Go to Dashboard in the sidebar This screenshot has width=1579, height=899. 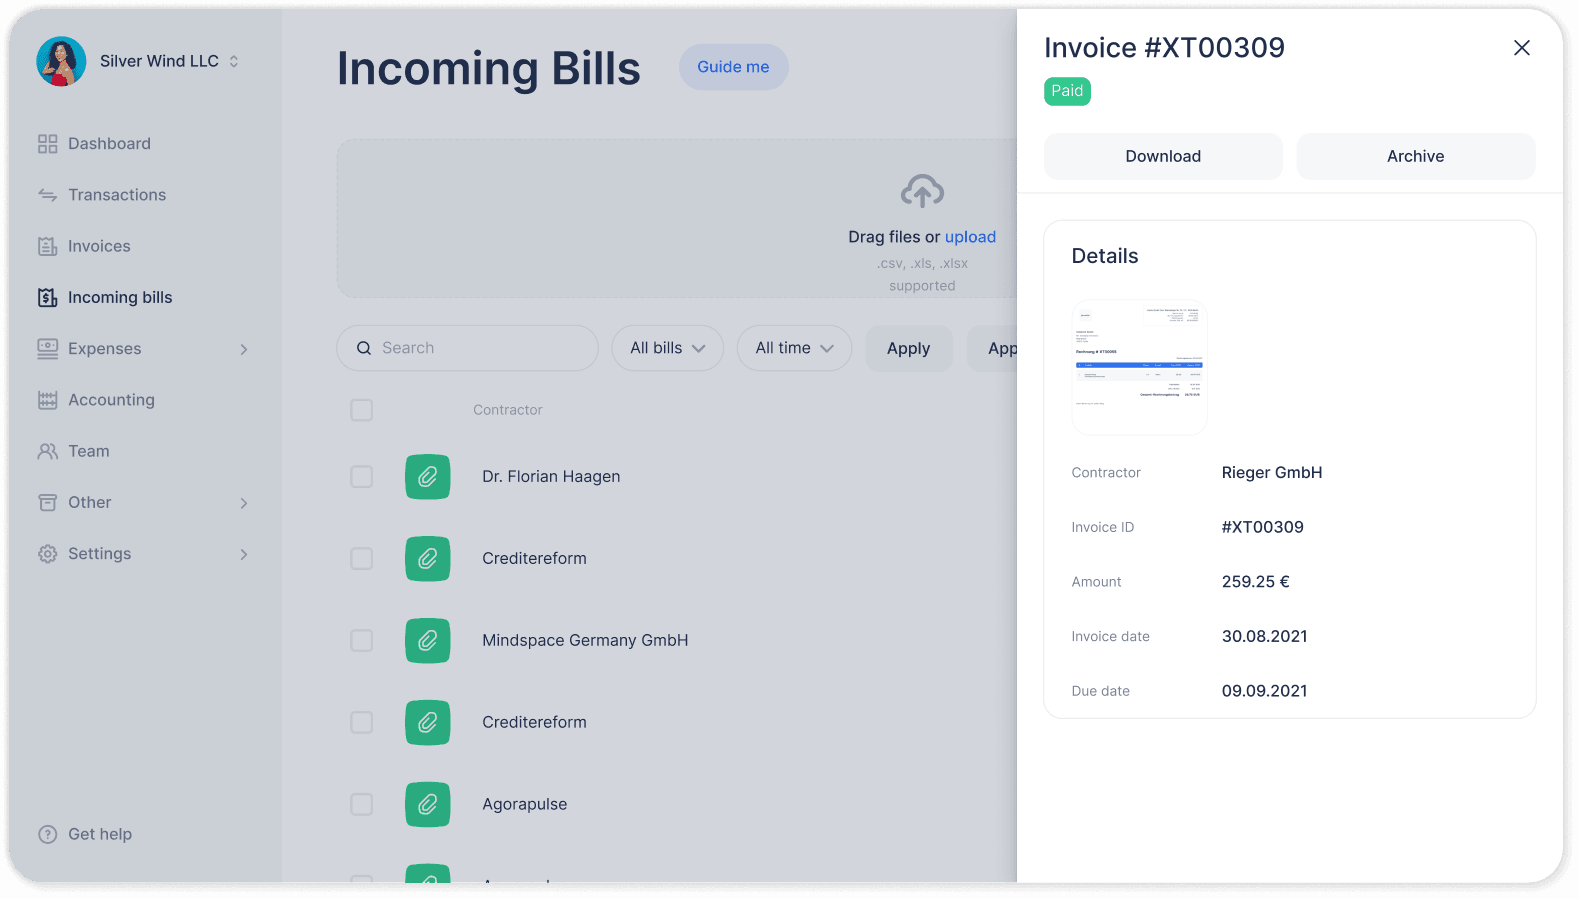pyautogui.click(x=109, y=144)
